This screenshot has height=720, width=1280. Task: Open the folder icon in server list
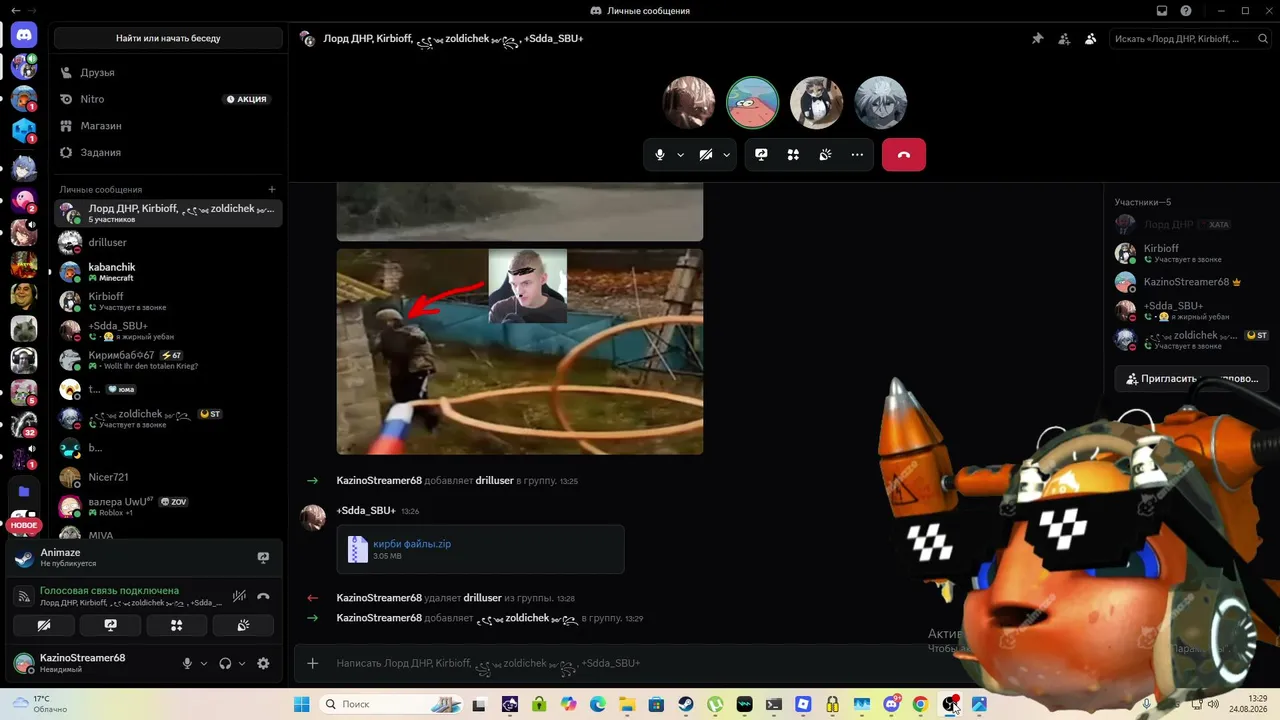click(24, 492)
